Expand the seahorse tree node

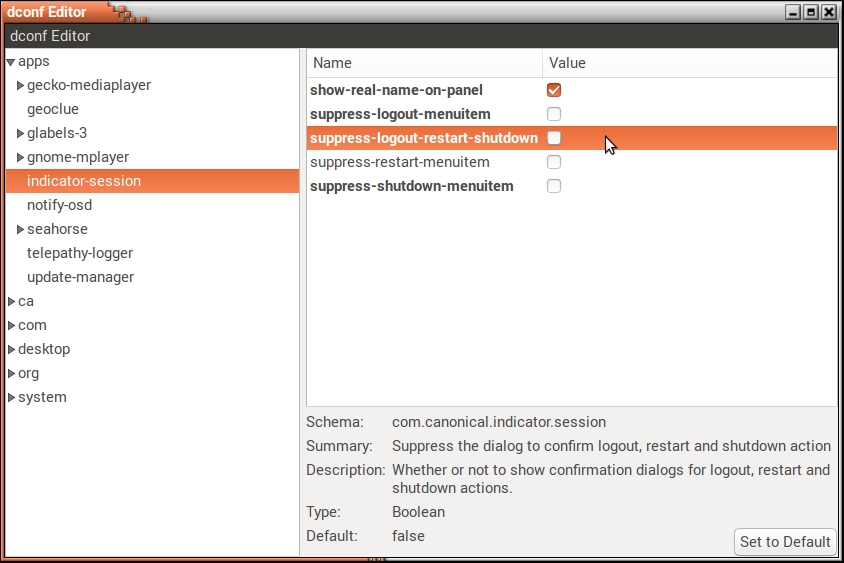tap(20, 230)
